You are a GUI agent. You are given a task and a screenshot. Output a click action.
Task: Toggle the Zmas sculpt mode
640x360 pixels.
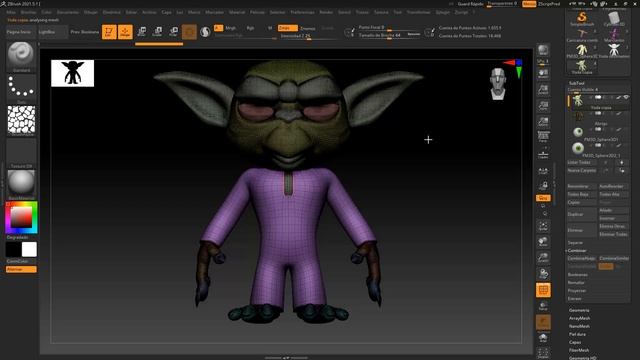[287, 28]
